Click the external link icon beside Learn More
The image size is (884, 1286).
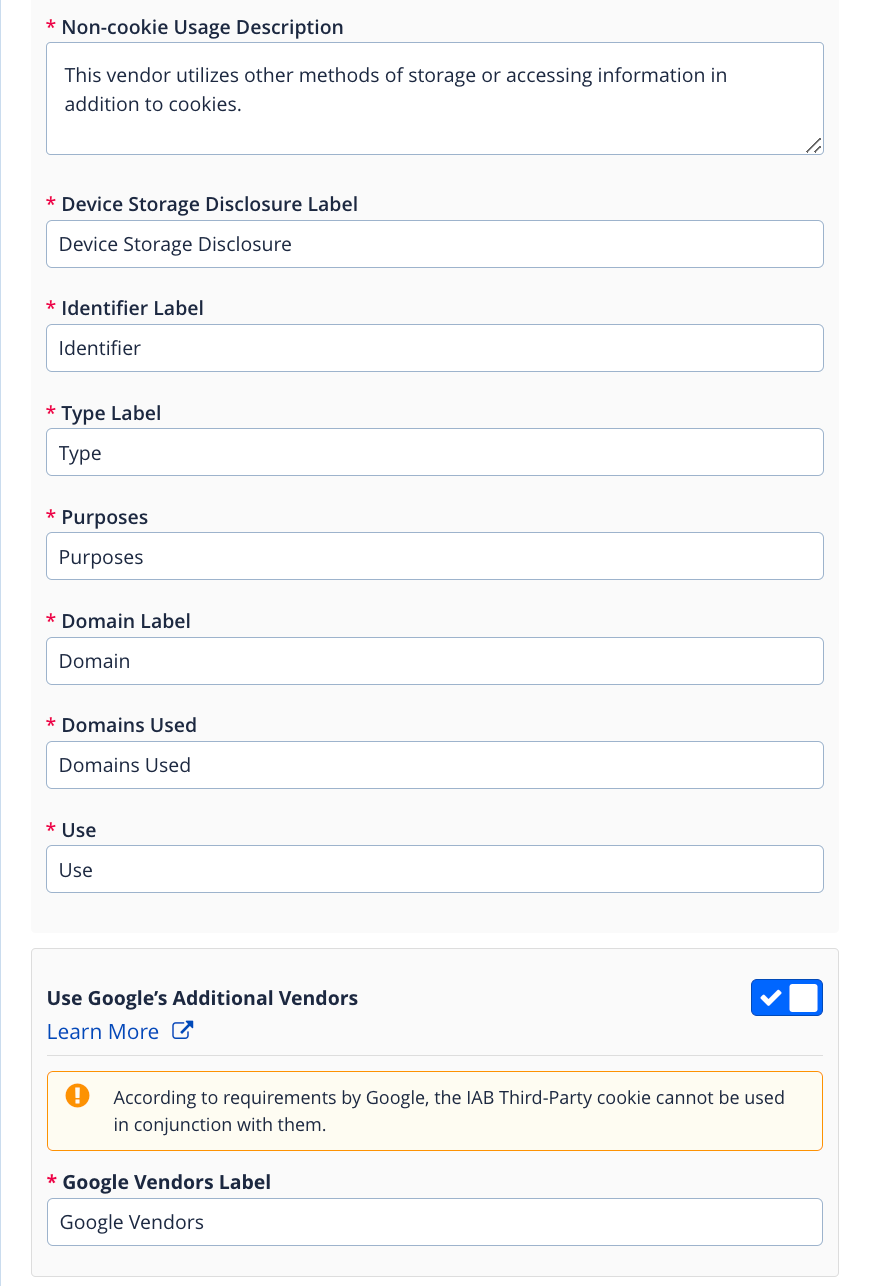182,1031
